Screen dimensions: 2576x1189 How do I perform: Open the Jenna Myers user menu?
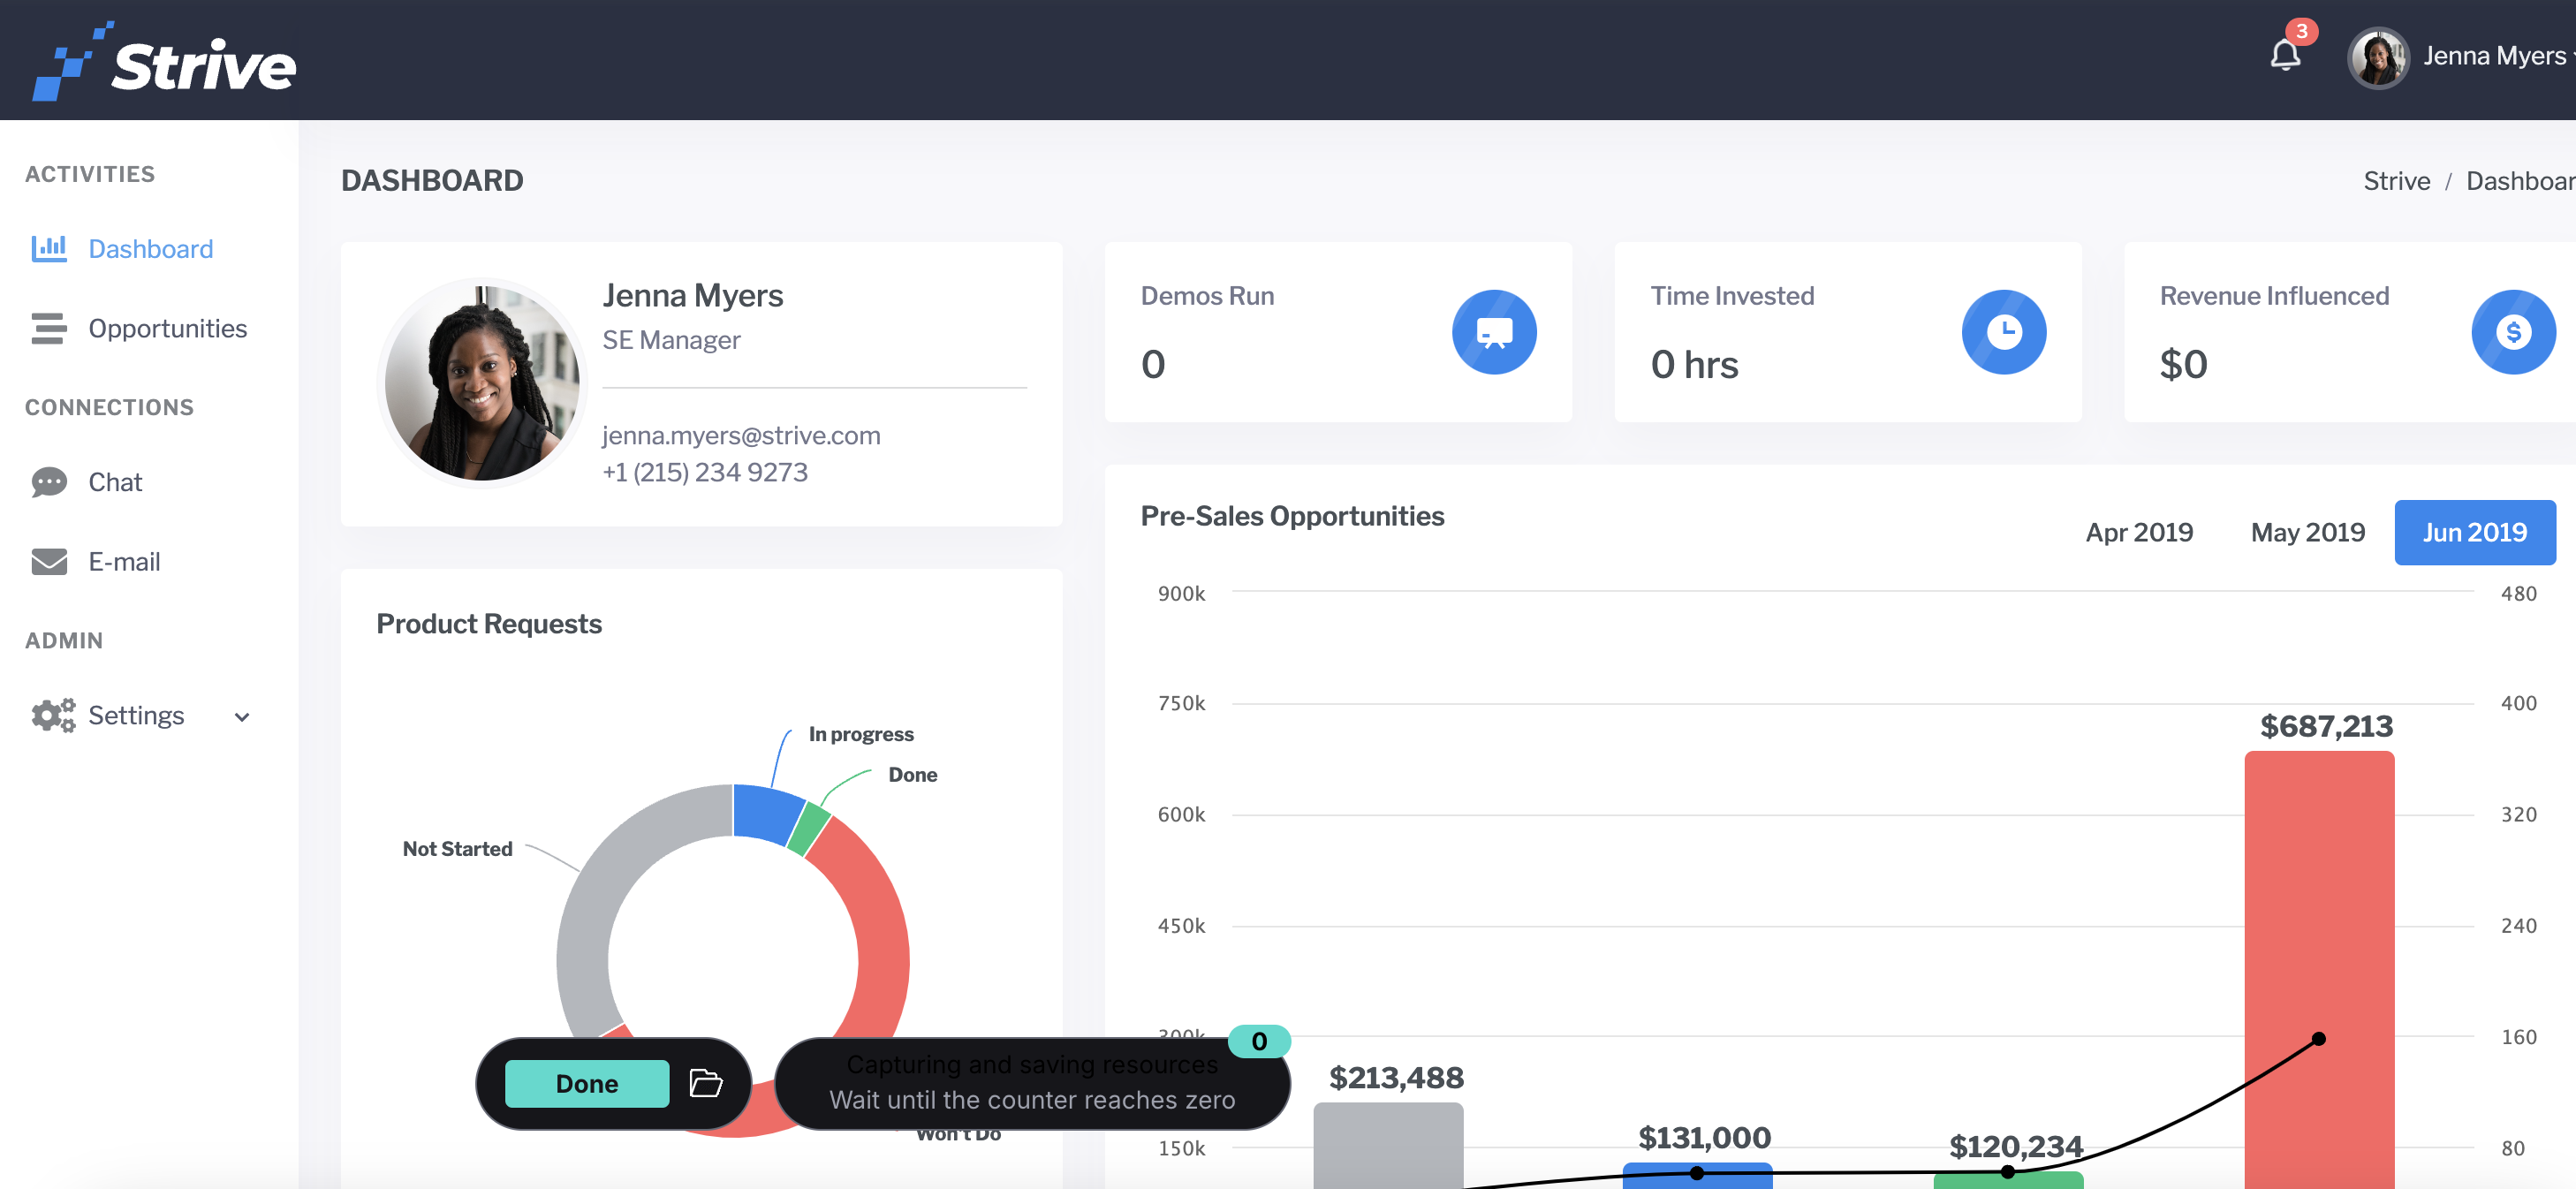[2463, 57]
